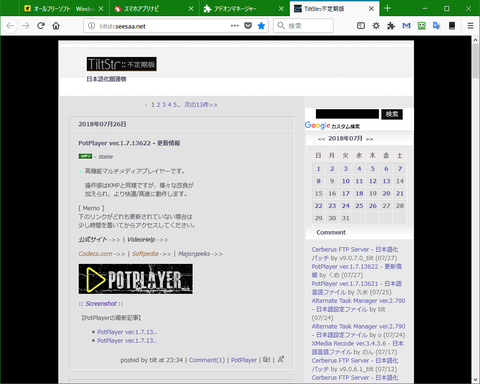Click the dark book extension icon
Screen dimensions: 480x384
(452, 26)
